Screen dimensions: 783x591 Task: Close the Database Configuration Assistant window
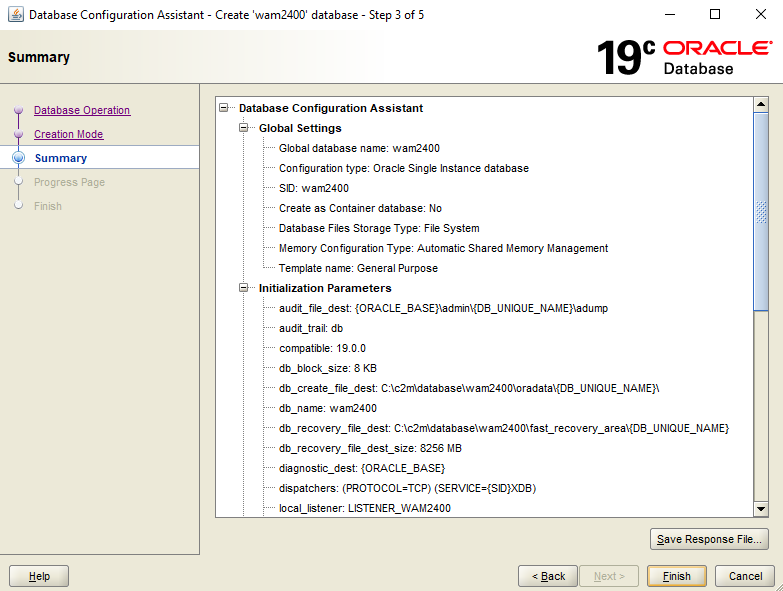[761, 14]
